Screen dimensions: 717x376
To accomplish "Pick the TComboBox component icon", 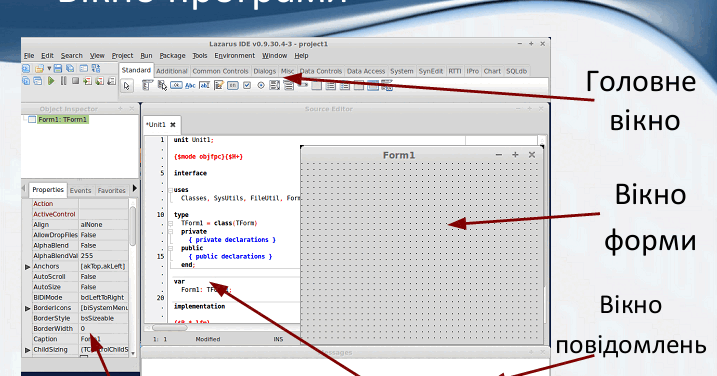I will click(x=289, y=86).
